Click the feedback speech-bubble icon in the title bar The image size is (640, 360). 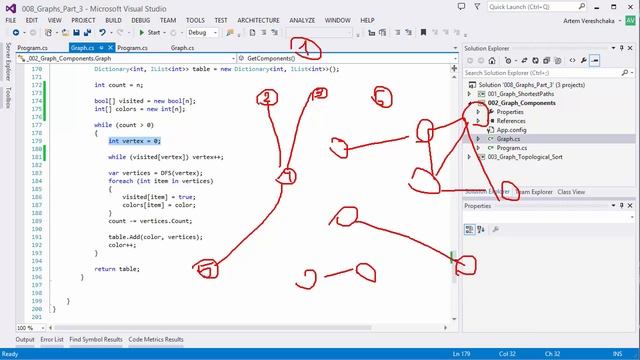click(x=461, y=7)
